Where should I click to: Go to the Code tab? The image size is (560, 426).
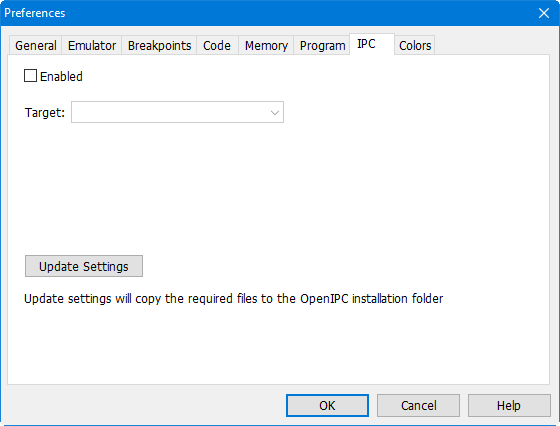[217, 45]
